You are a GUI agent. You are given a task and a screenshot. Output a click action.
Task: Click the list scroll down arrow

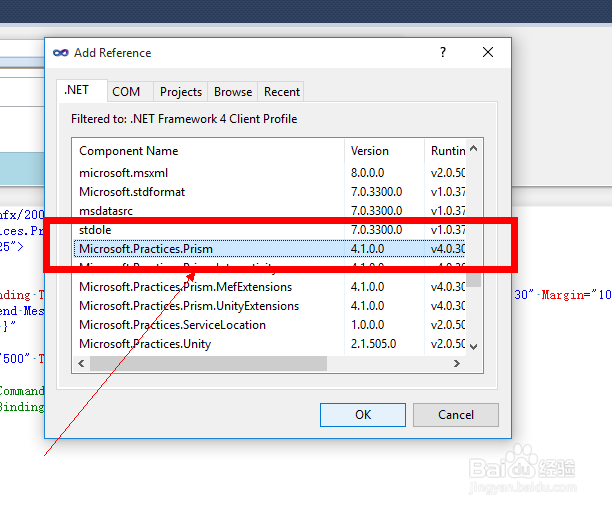point(473,347)
